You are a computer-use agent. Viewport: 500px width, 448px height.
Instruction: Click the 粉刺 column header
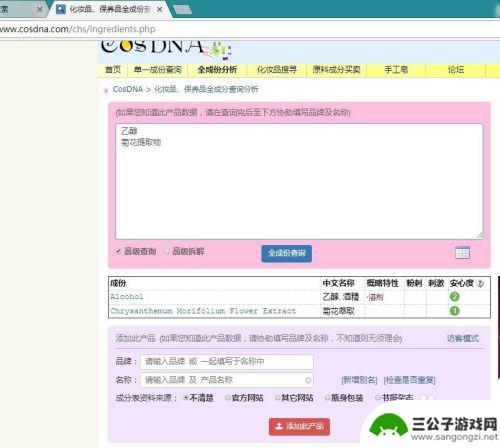414,283
